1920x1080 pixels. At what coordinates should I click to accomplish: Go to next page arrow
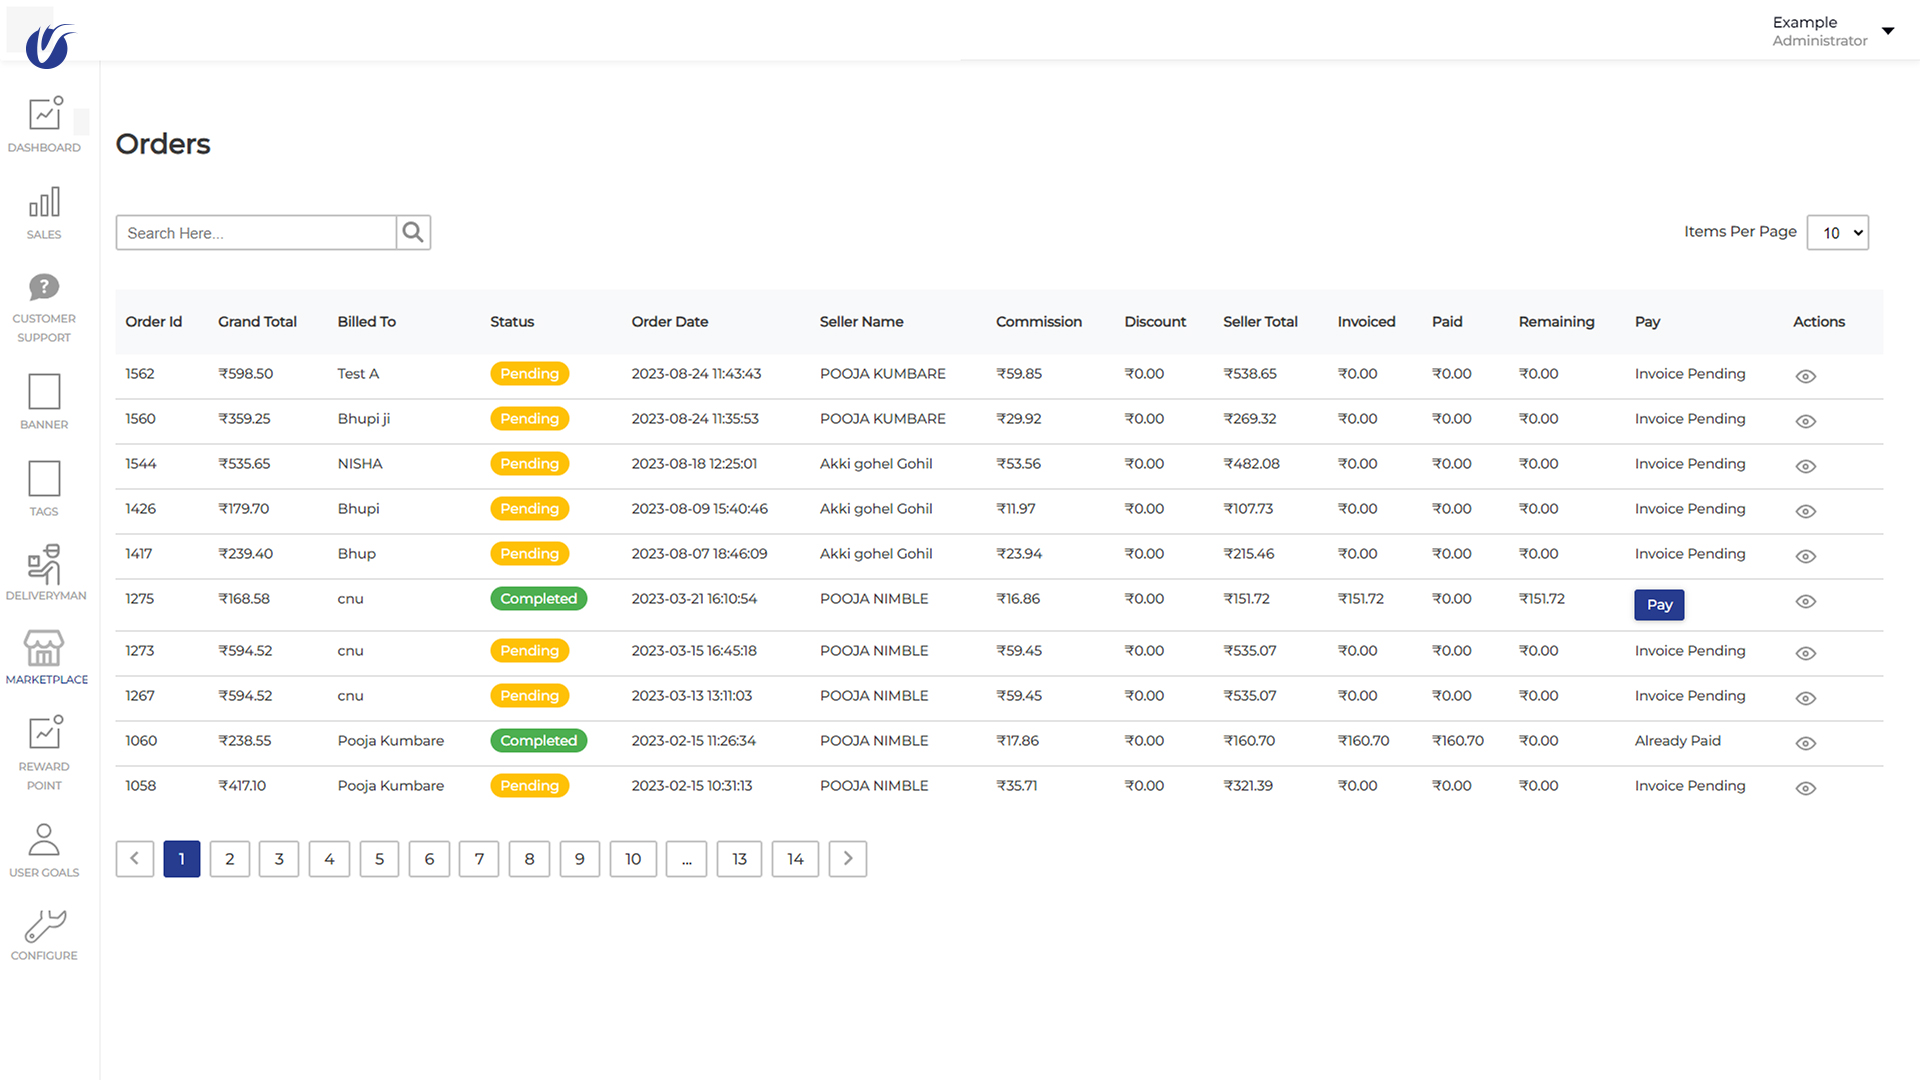pyautogui.click(x=847, y=859)
